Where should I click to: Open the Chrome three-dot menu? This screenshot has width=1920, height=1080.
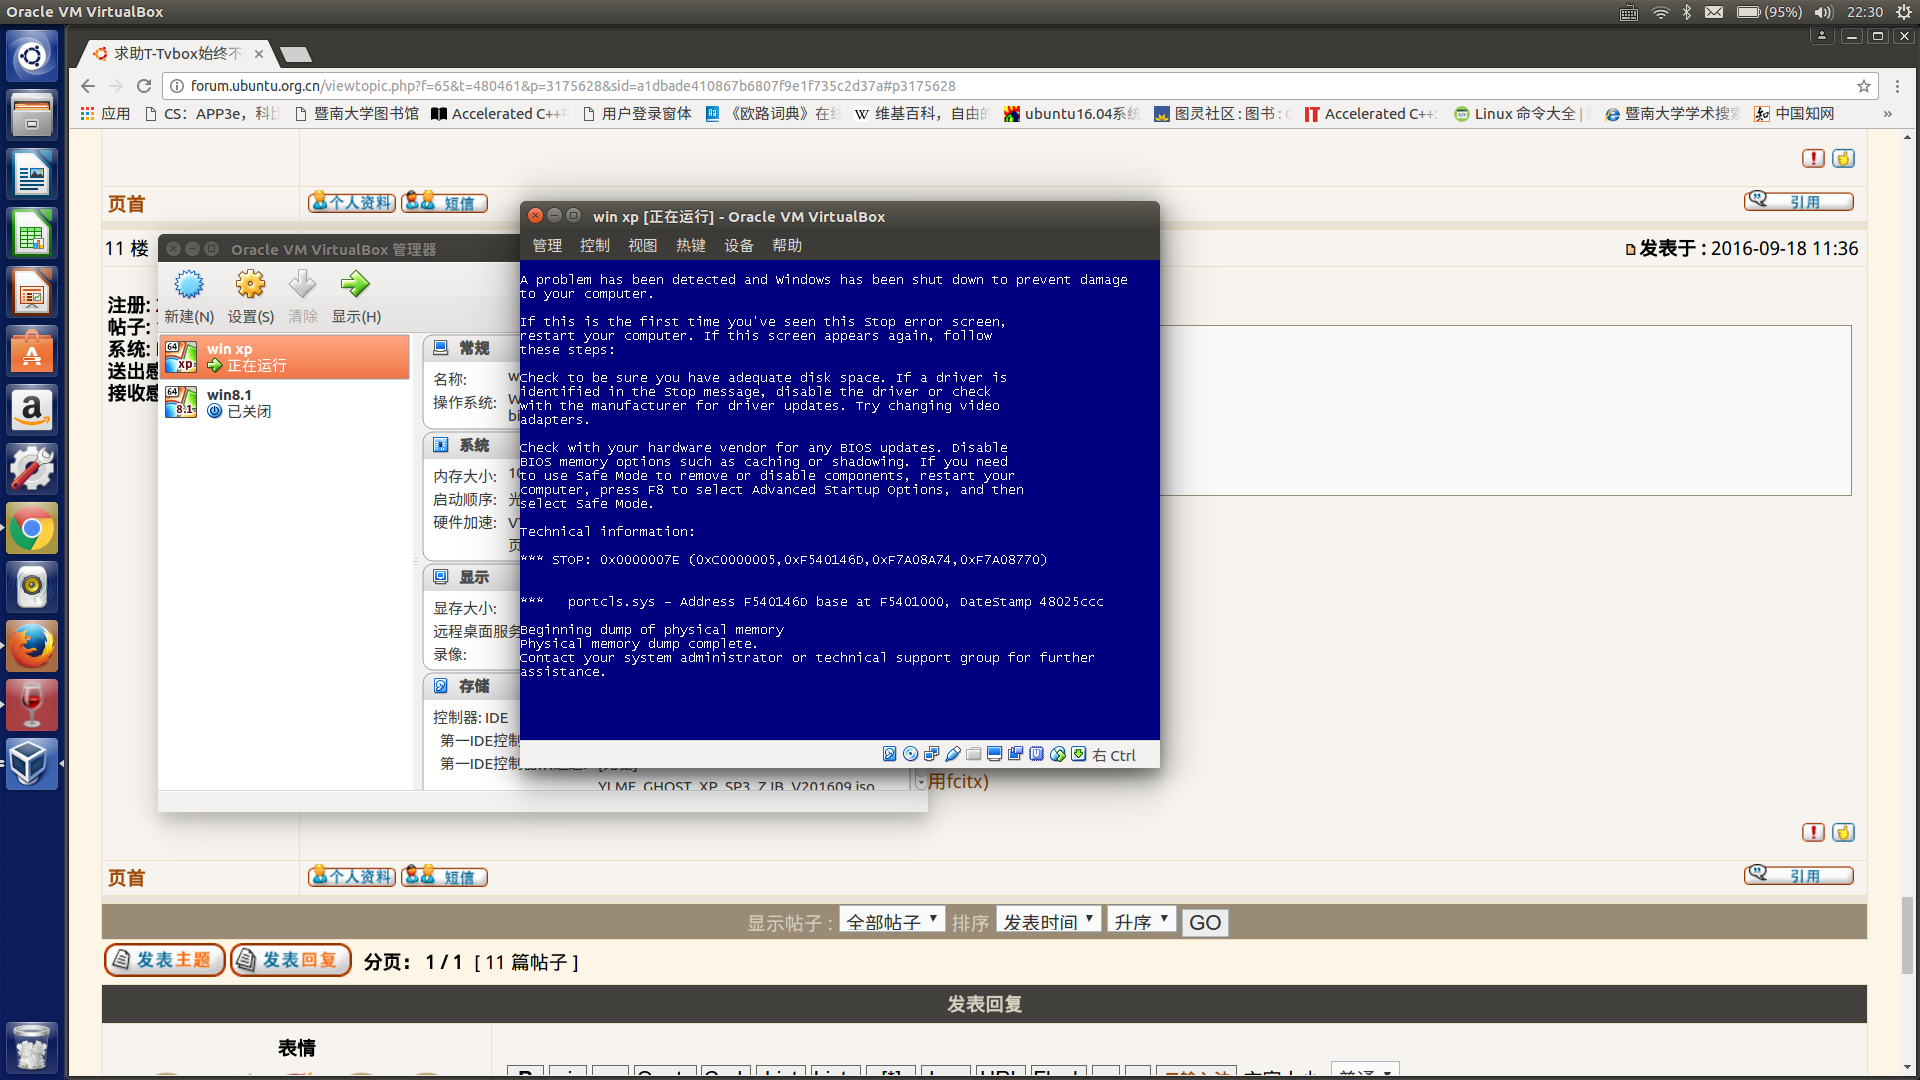tap(1897, 86)
